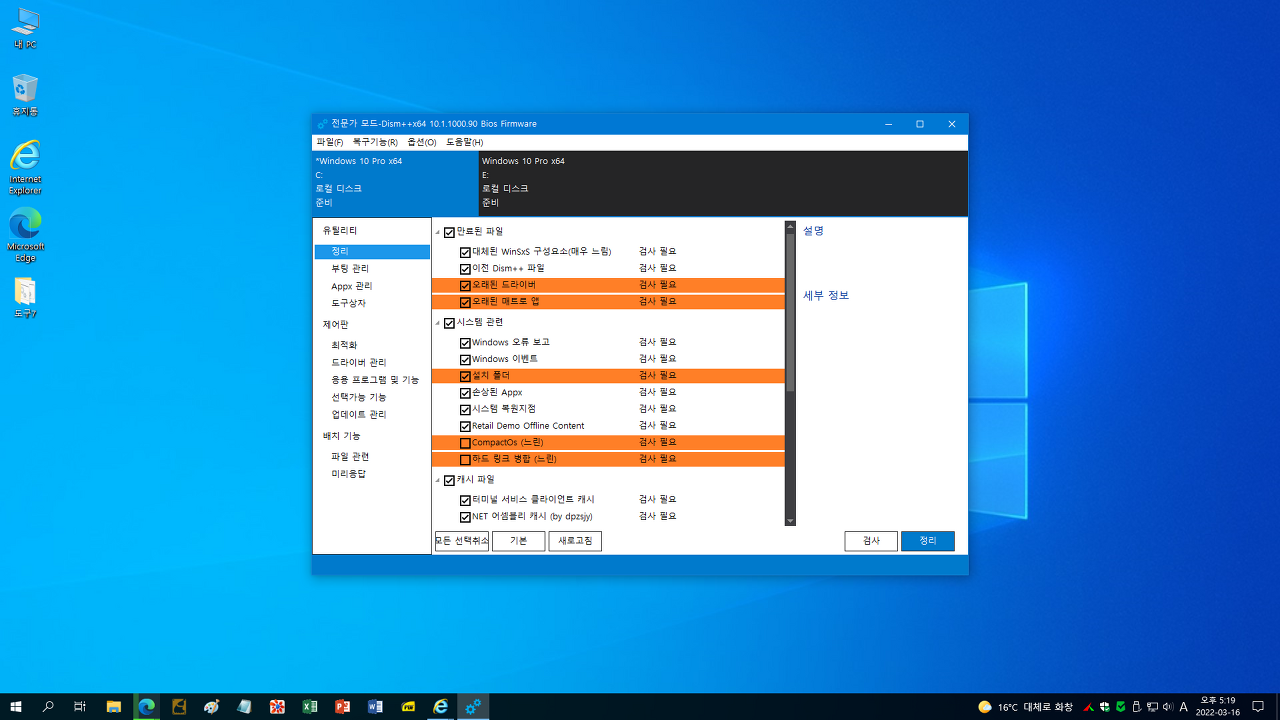Open the network tray icon
This screenshot has width=1280, height=720.
[1152, 706]
